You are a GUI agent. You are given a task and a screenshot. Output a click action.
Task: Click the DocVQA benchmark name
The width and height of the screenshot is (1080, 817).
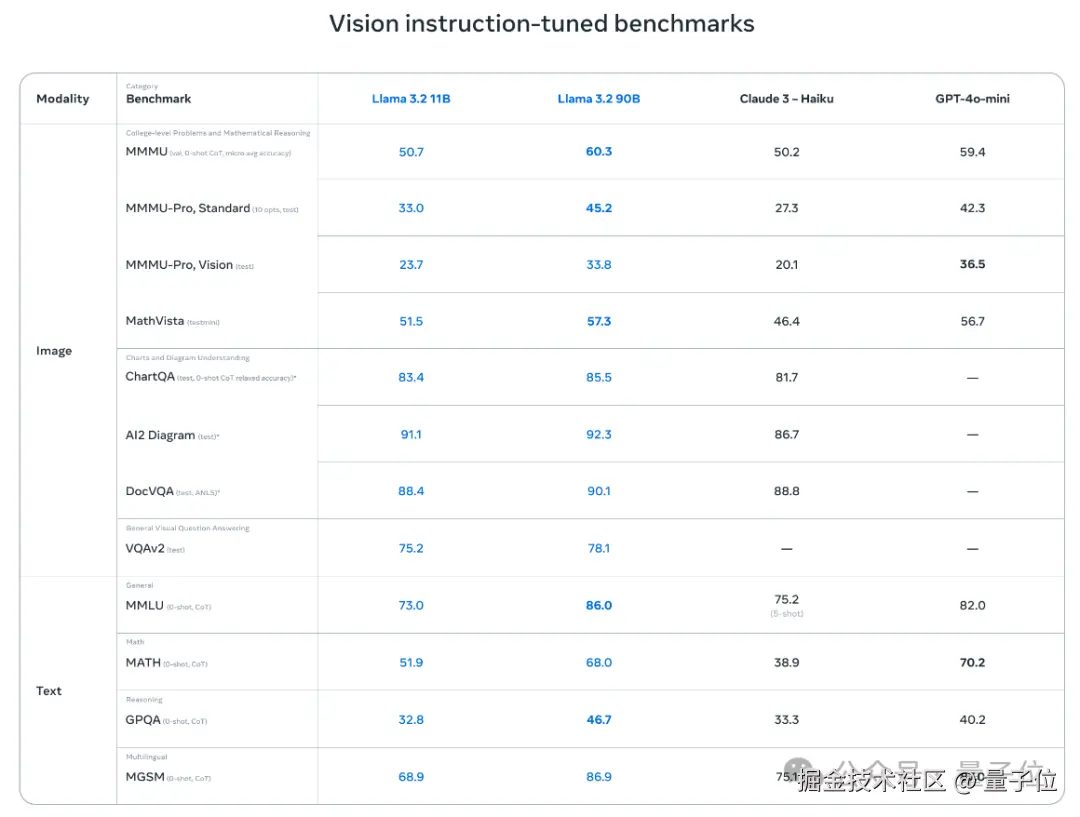149,491
